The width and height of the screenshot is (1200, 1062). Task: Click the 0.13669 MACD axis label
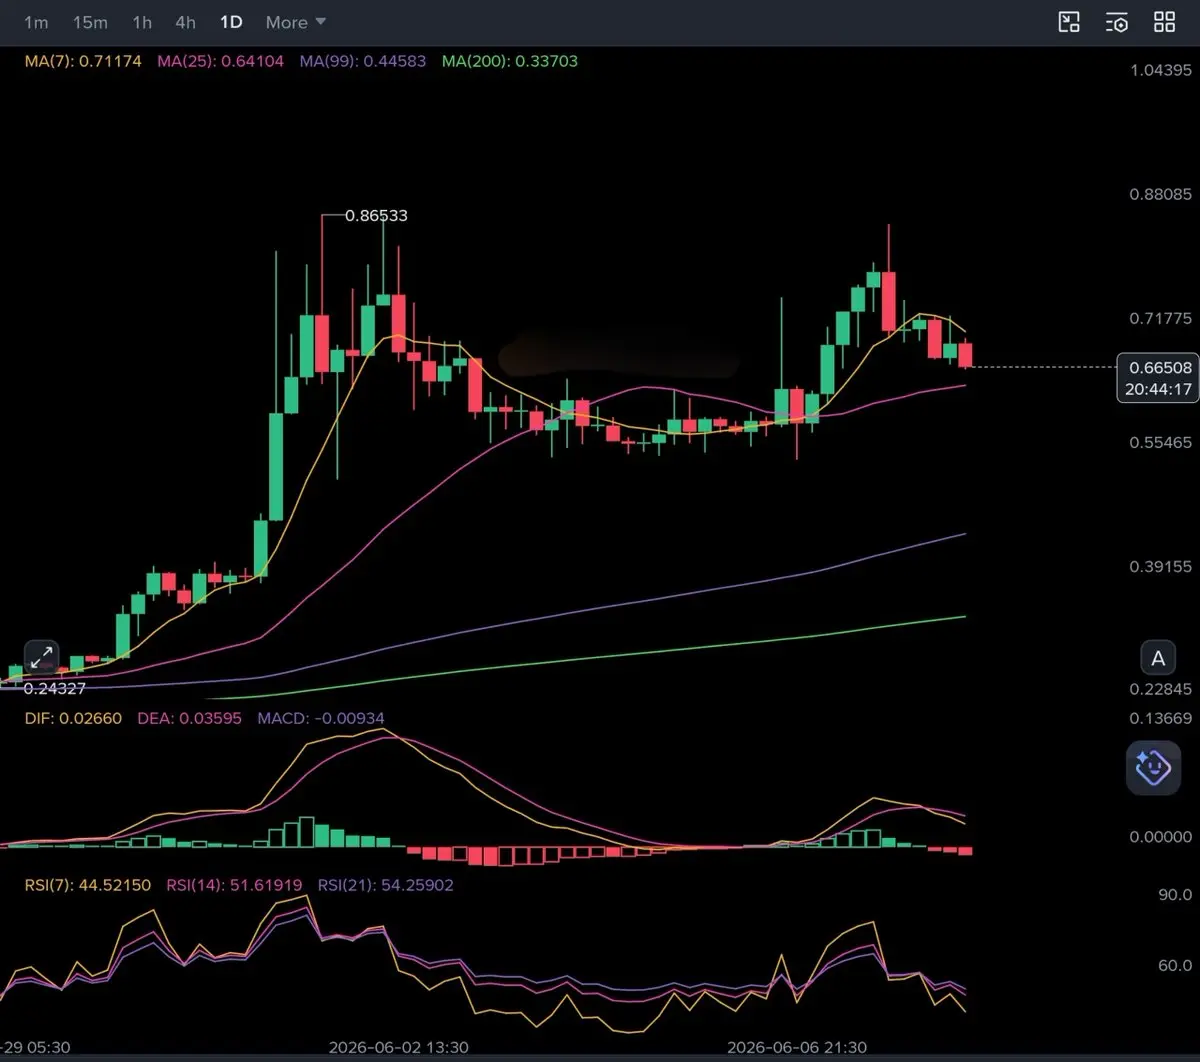pyautogui.click(x=1160, y=718)
